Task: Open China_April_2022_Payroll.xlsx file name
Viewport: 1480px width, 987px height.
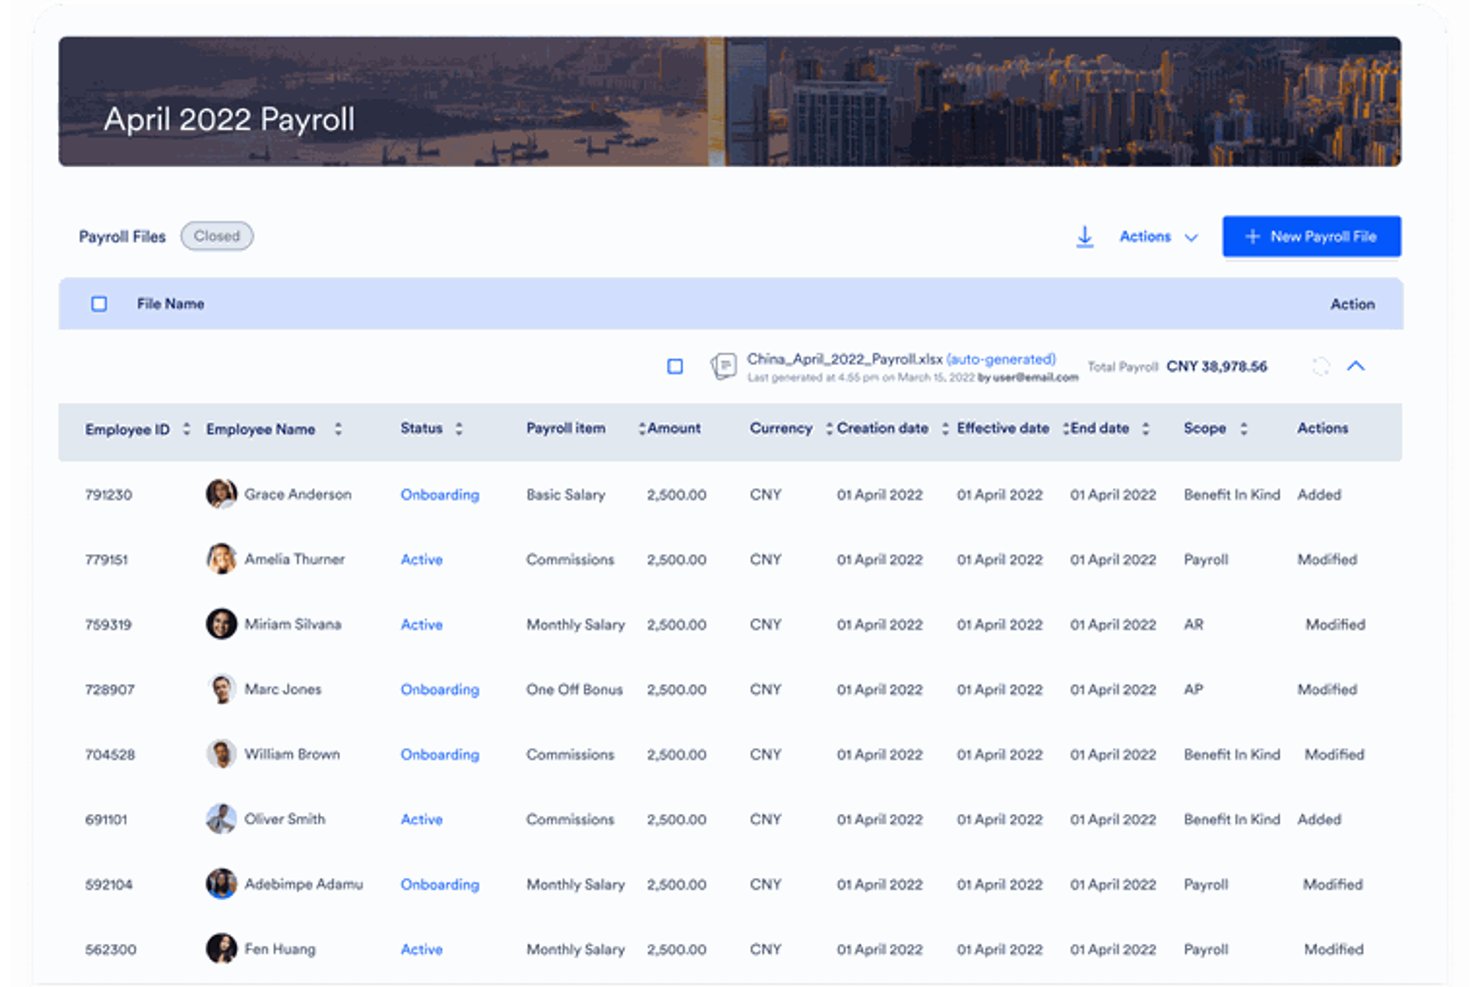Action: [844, 359]
